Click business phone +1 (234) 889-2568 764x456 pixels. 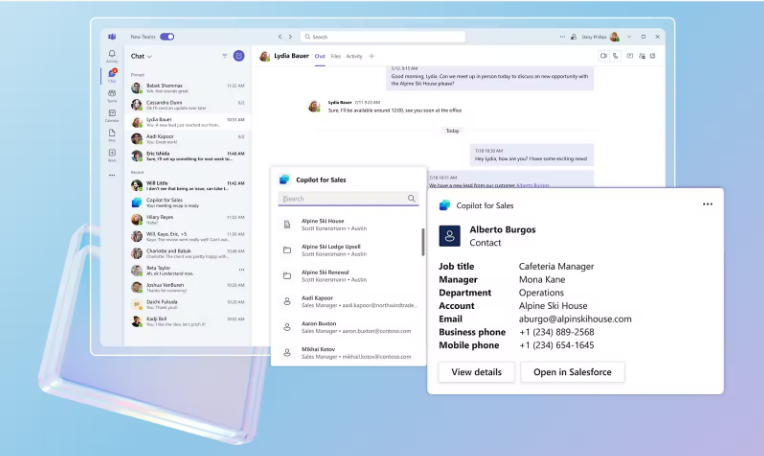tap(556, 332)
